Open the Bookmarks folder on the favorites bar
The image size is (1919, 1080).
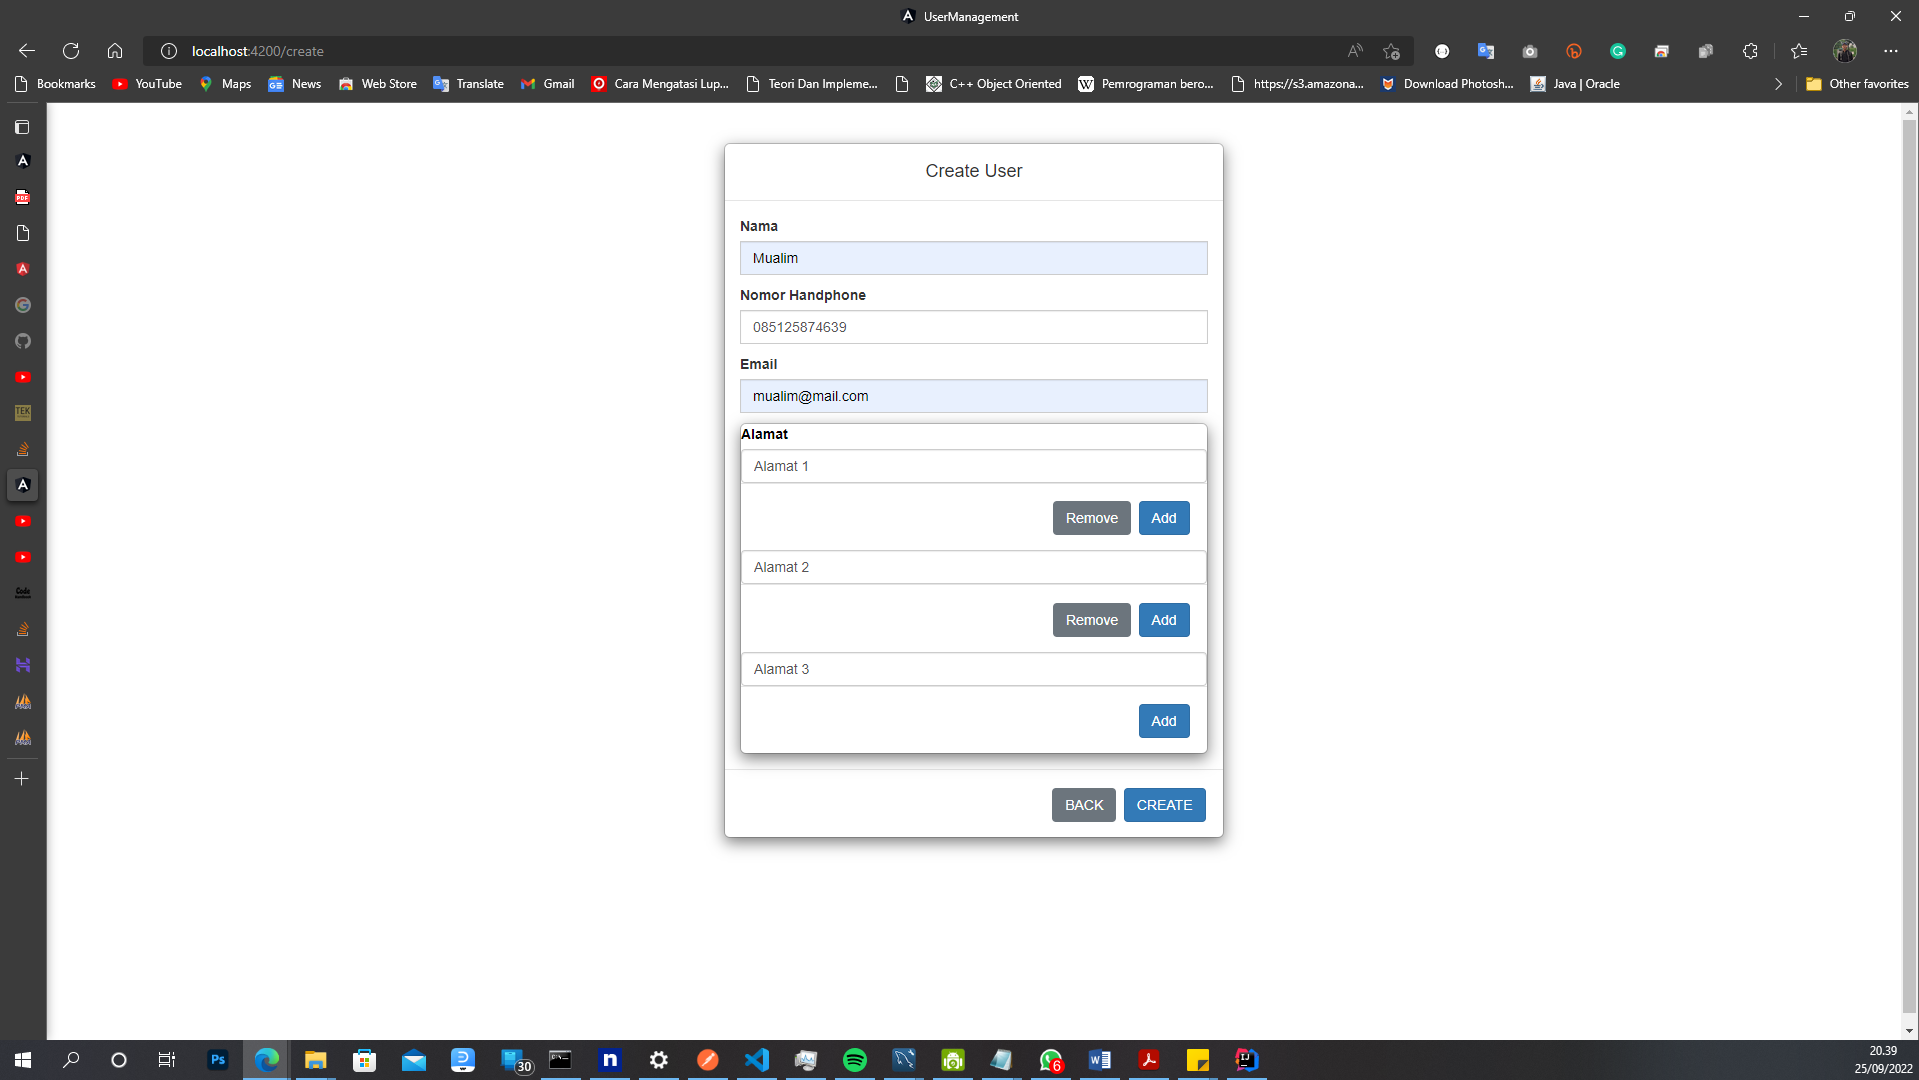tap(55, 84)
